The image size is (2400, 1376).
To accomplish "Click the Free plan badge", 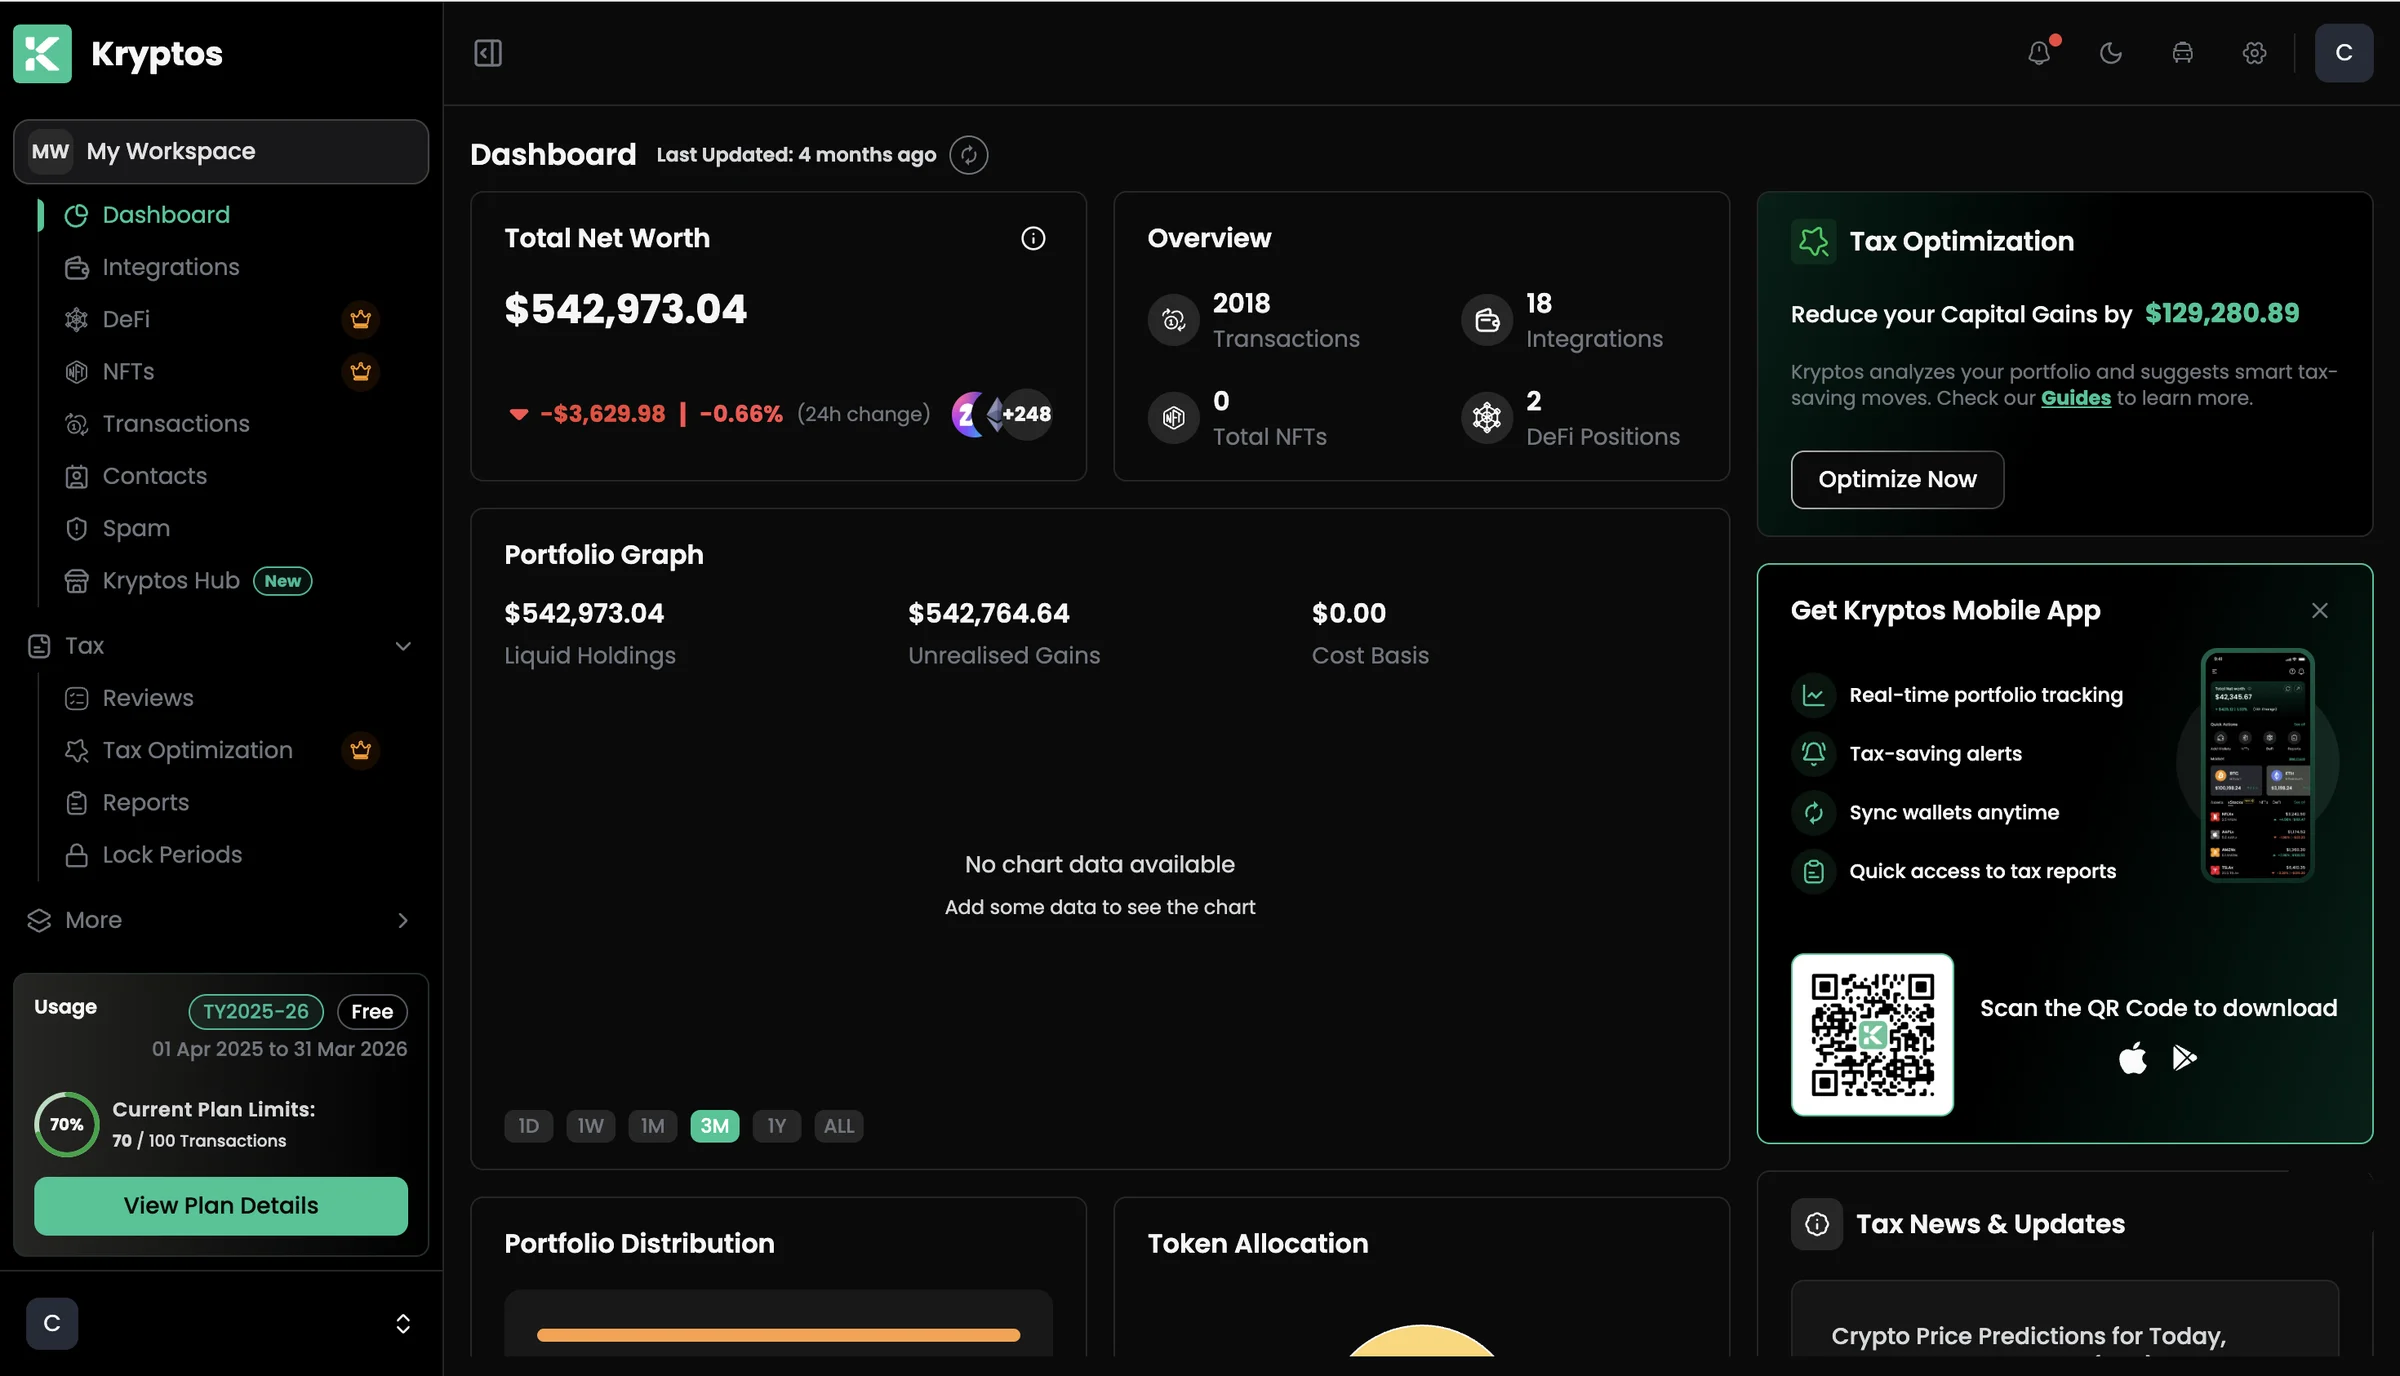I will pos(372,1011).
